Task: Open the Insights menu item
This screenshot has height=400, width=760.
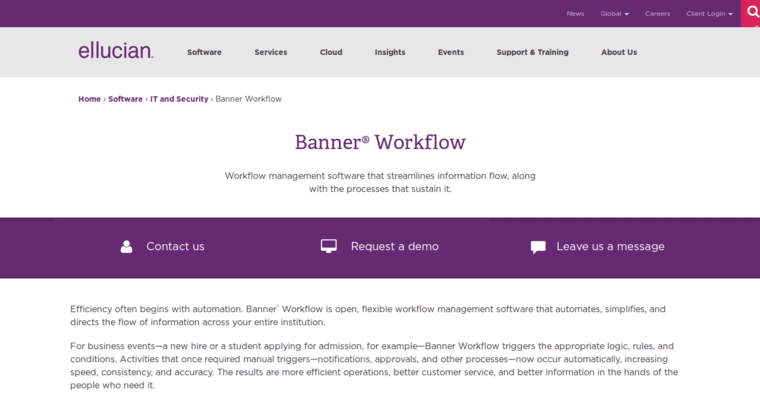Action: [390, 52]
